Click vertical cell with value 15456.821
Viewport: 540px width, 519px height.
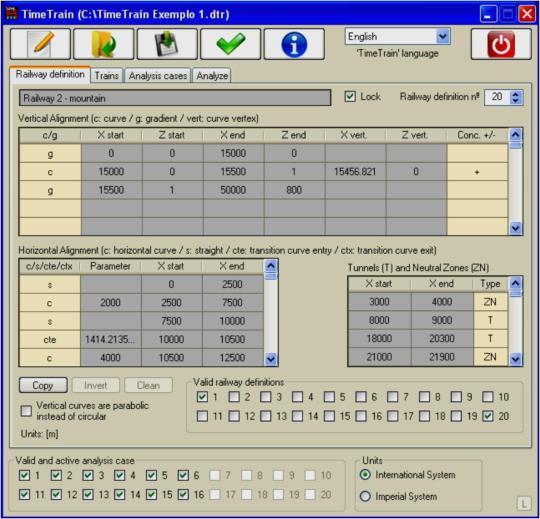tap(355, 172)
